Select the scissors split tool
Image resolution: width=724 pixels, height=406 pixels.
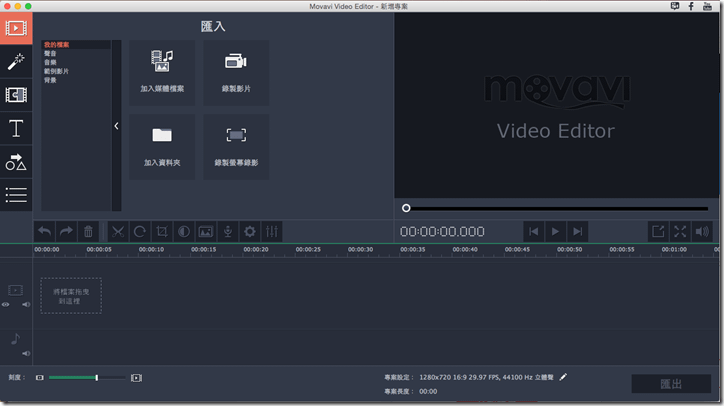coord(118,231)
